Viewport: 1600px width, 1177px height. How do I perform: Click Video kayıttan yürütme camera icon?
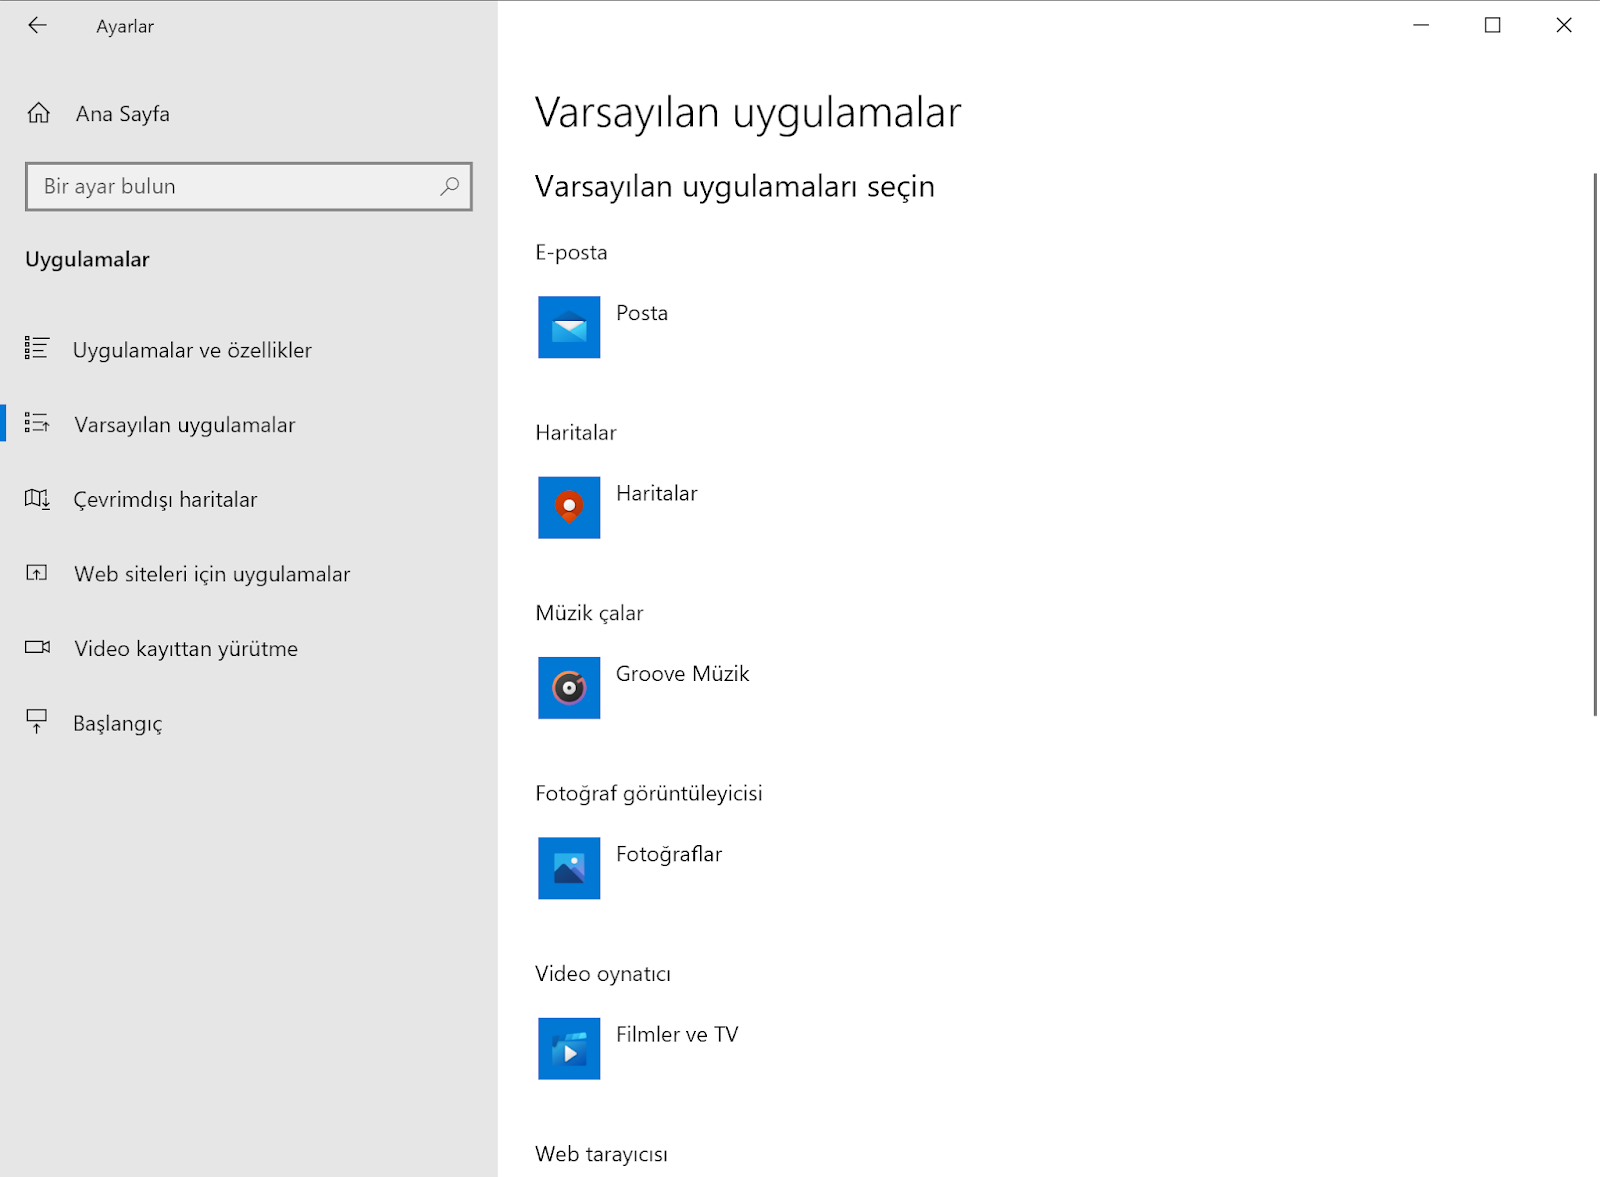point(37,647)
